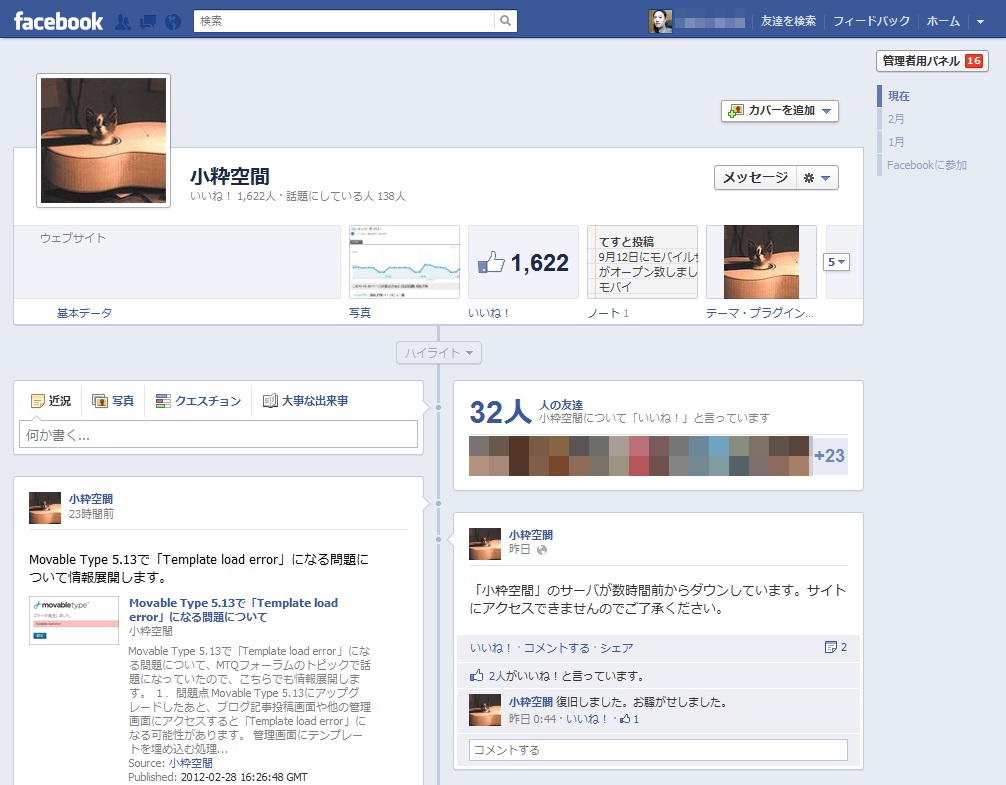Open the てすと投稿 note tile

point(642,262)
